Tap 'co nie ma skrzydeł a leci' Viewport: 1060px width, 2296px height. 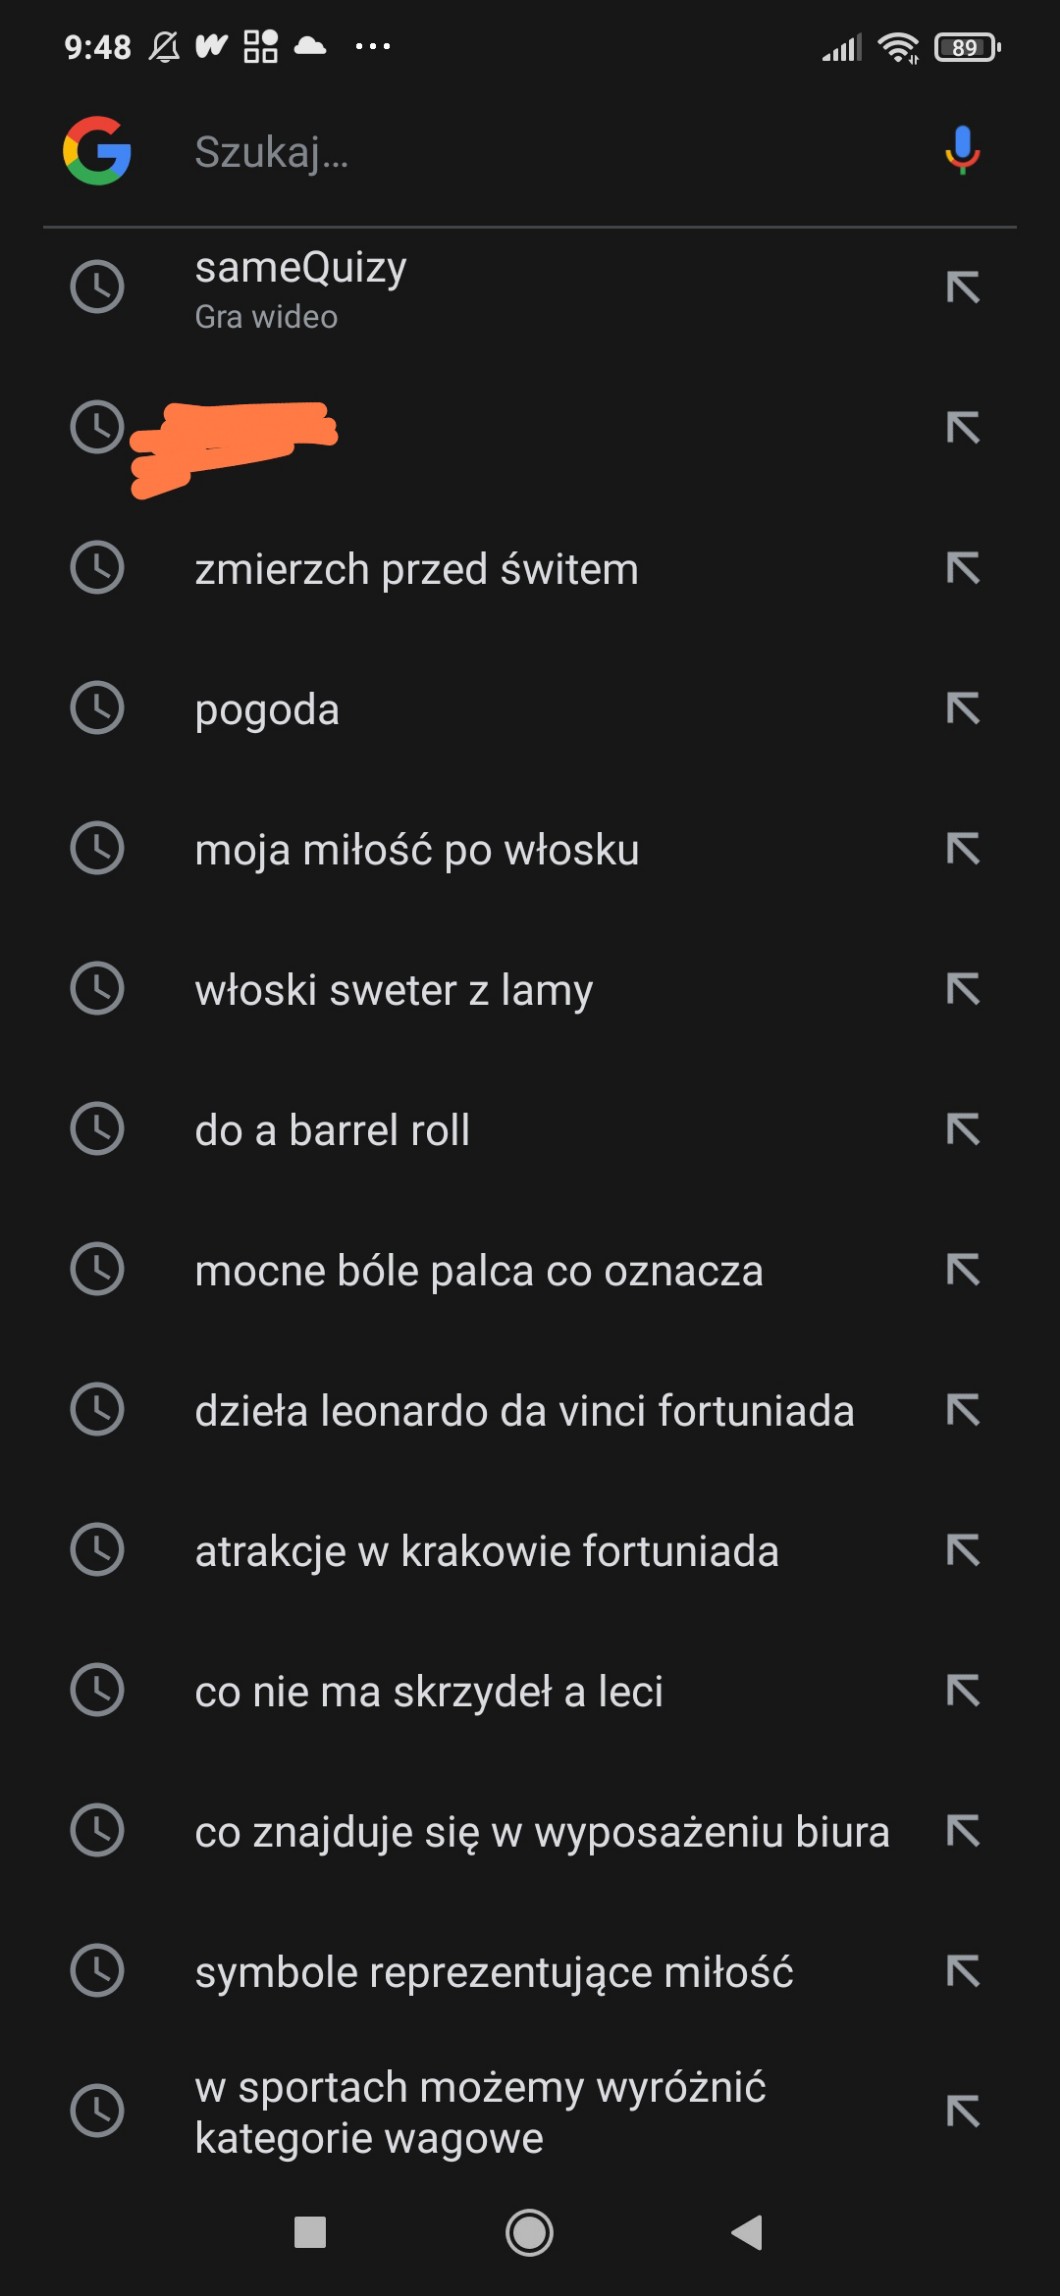pos(429,1692)
